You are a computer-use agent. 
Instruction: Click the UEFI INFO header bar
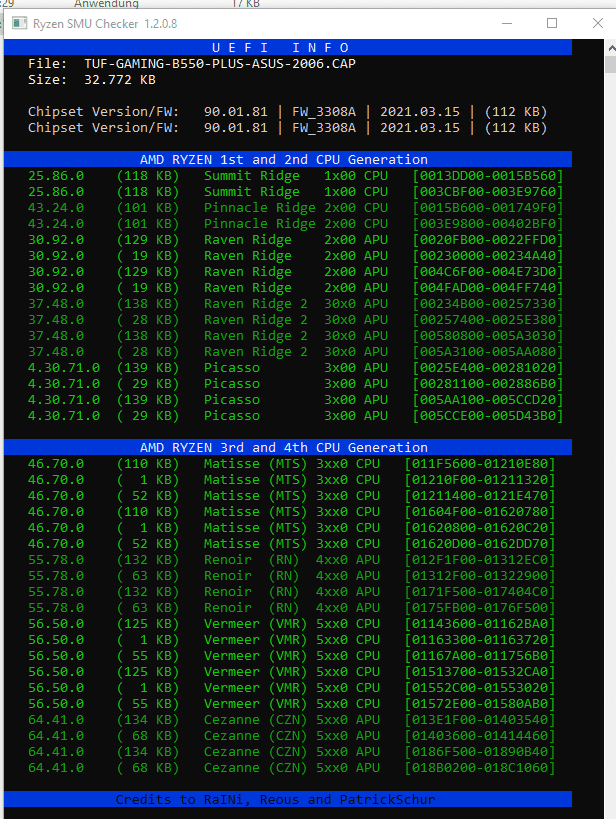coord(288,48)
